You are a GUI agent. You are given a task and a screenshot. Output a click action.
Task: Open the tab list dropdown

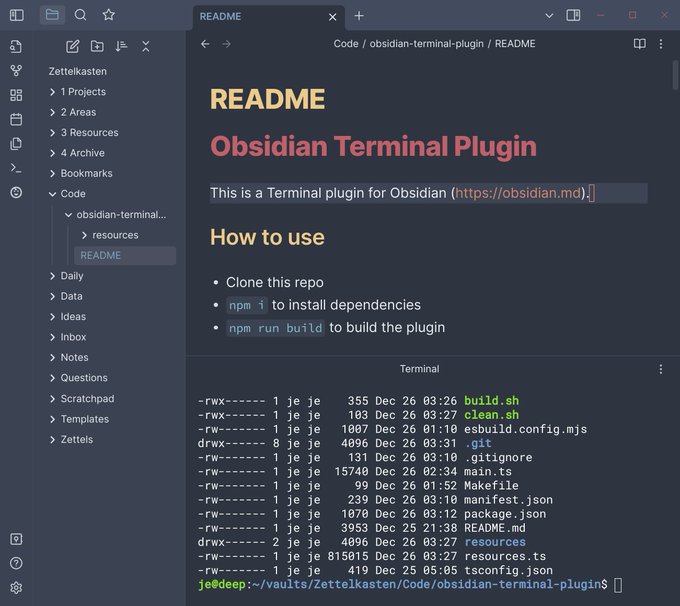coord(549,16)
